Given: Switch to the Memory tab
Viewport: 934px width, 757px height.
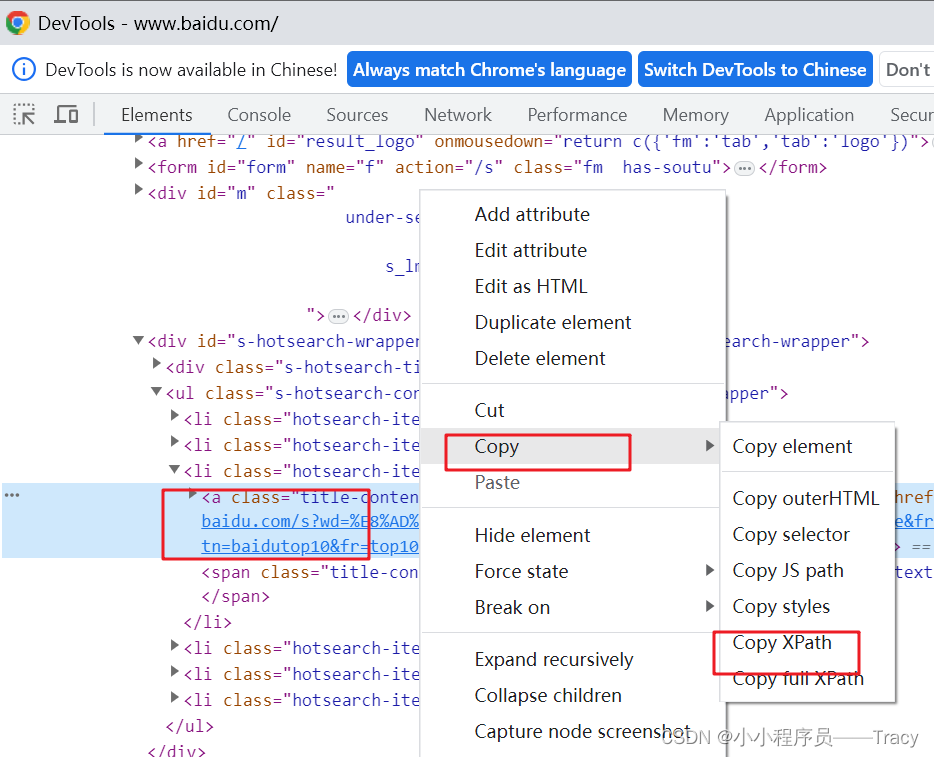Looking at the screenshot, I should click(x=696, y=114).
